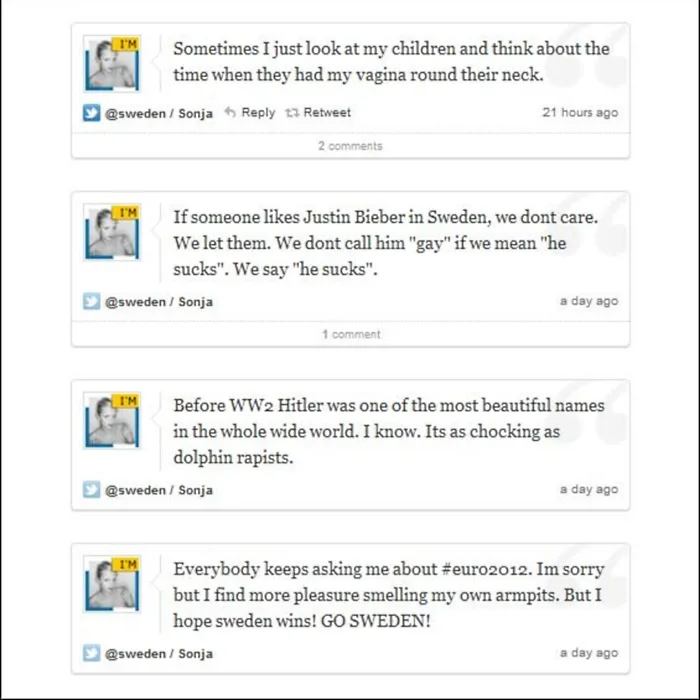This screenshot has height=700, width=700.
Task: Expand the "1 comment" section
Action: click(350, 334)
